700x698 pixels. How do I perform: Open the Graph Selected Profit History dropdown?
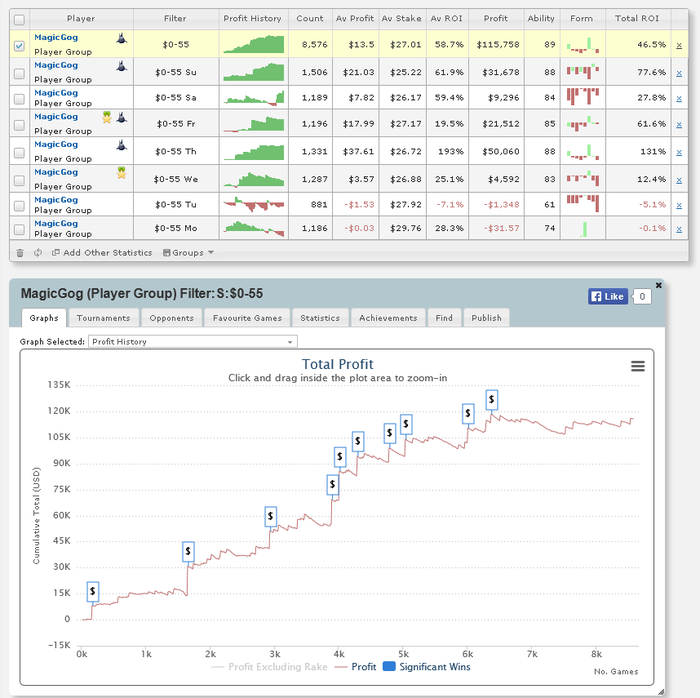(193, 341)
